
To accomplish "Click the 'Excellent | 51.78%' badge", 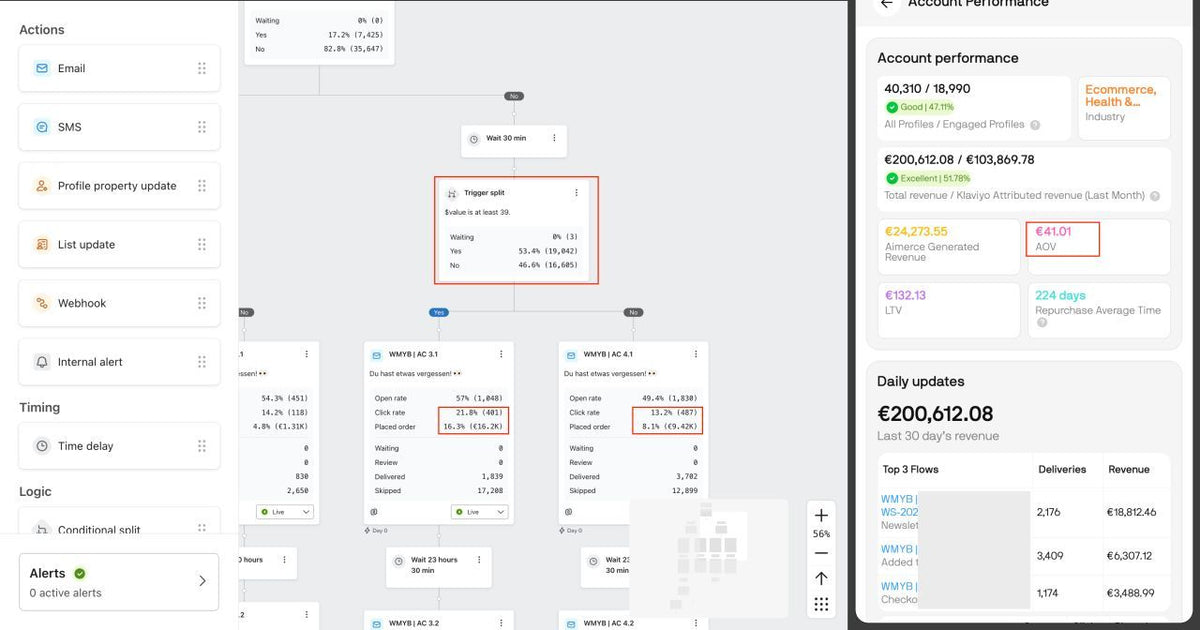I will 930,178.
